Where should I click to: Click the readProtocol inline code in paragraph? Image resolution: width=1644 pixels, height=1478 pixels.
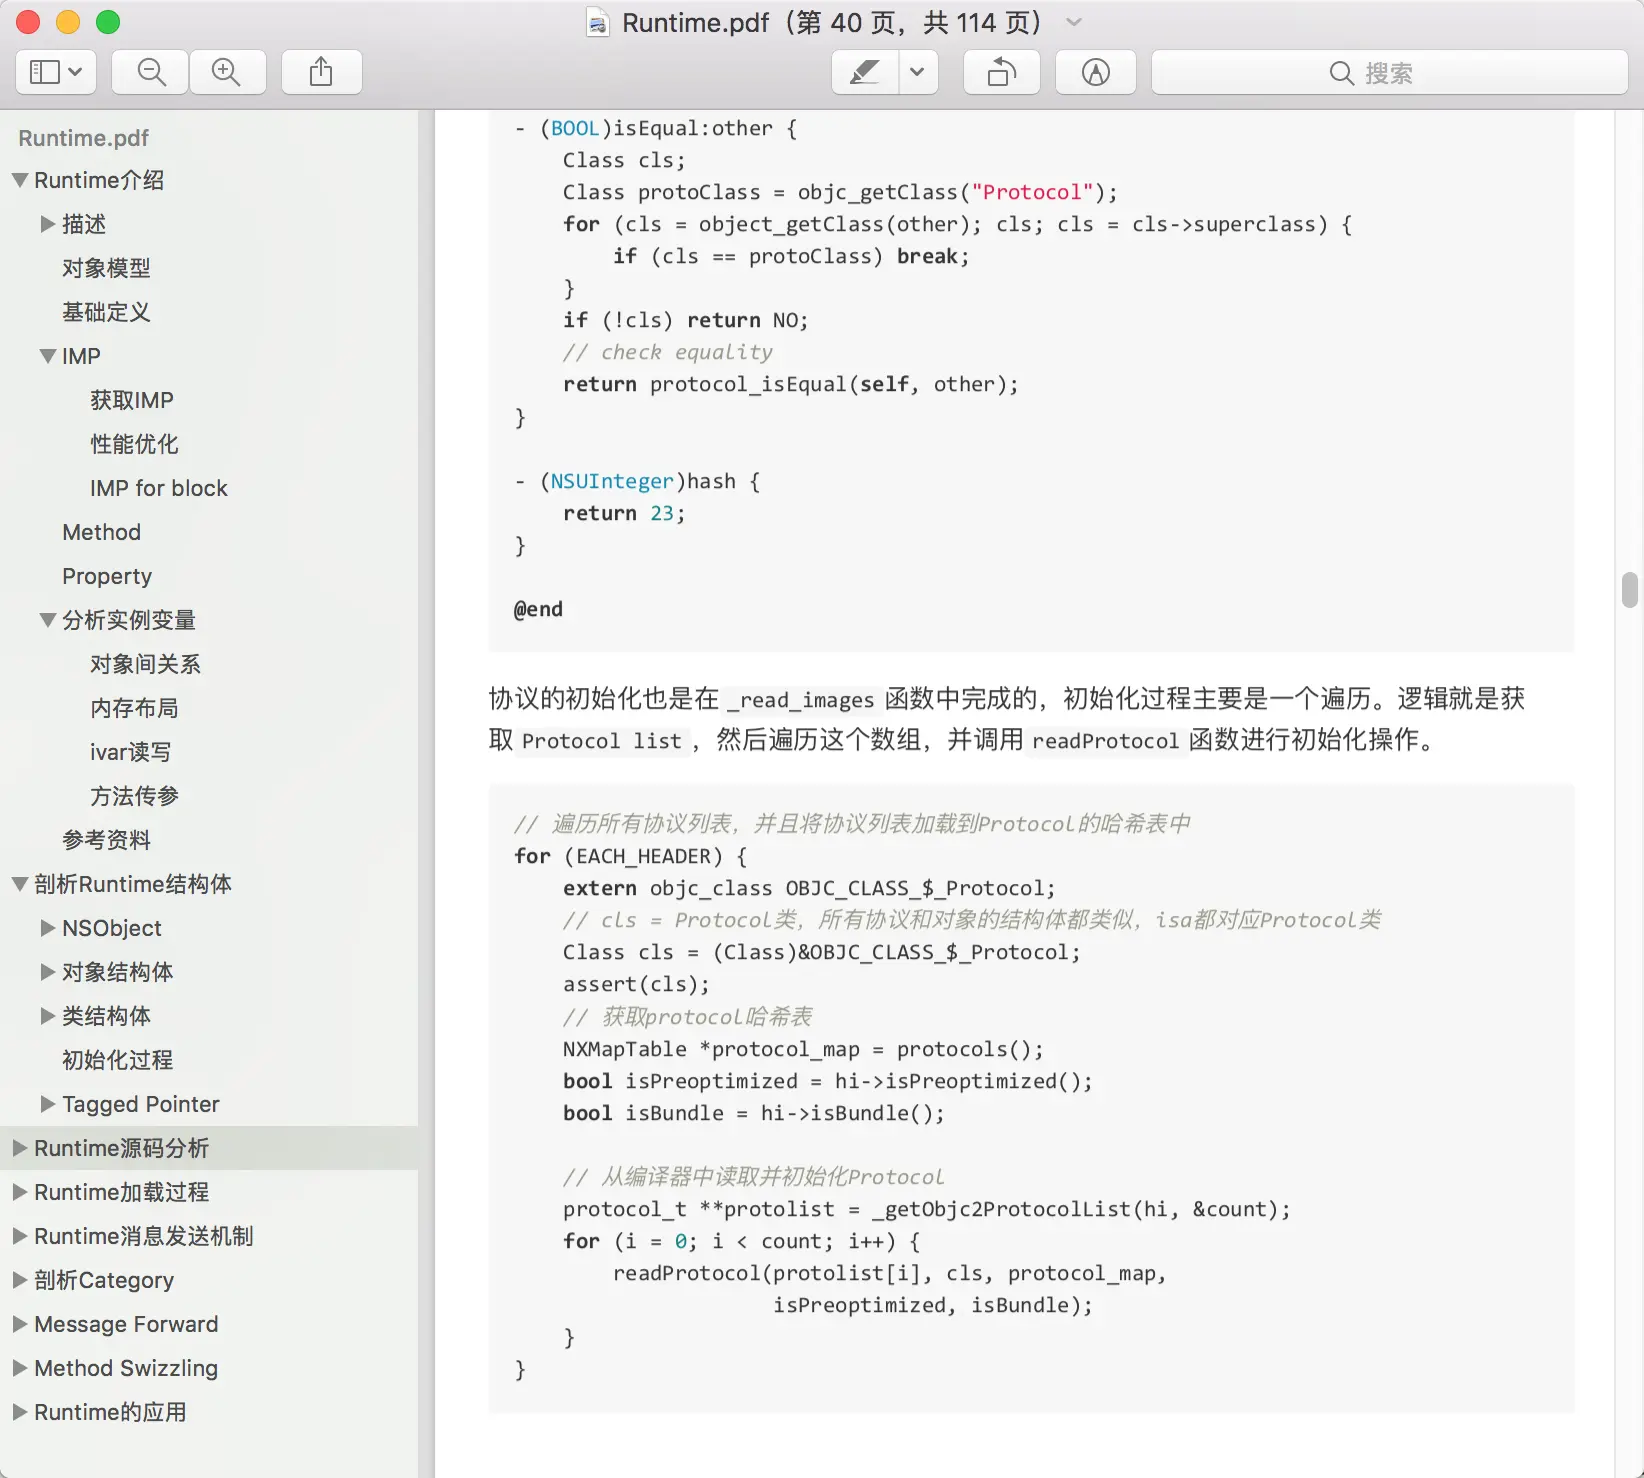click(1106, 741)
